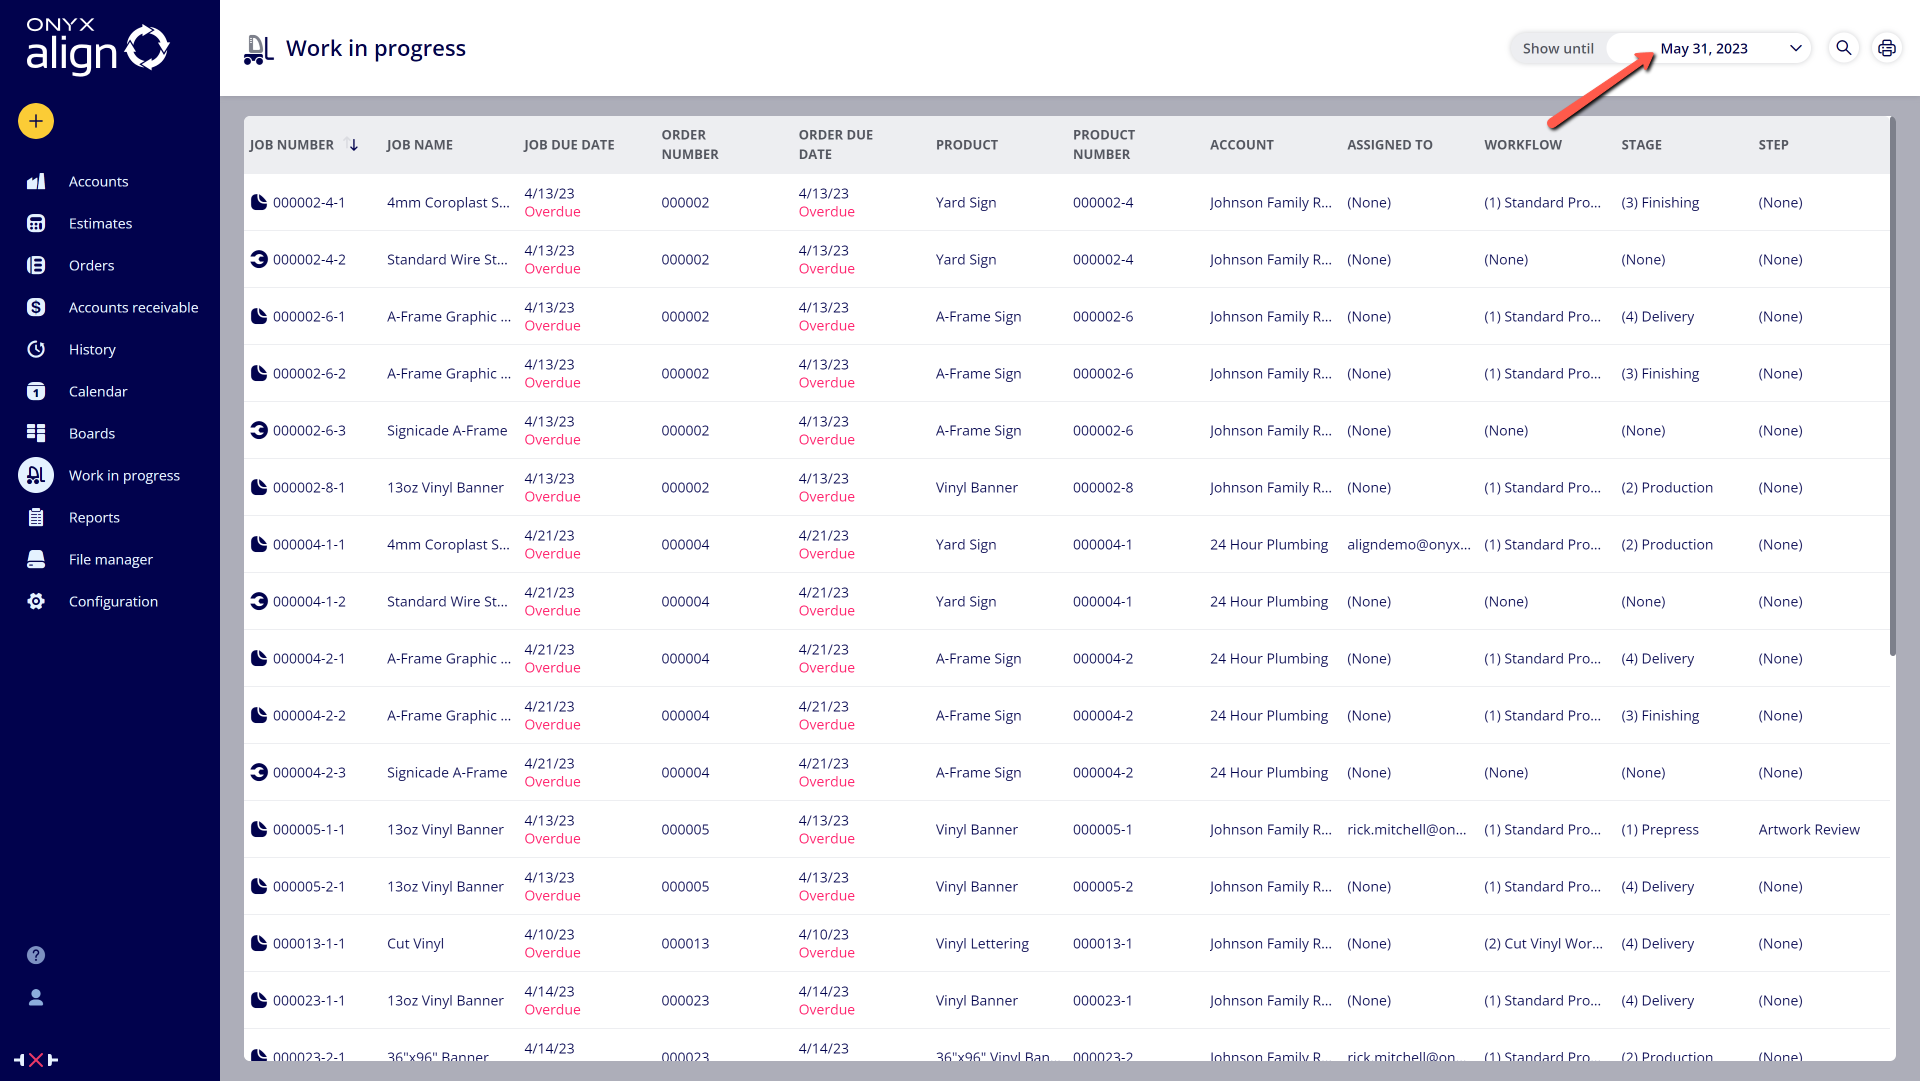Go to Configuration menu item

[113, 601]
